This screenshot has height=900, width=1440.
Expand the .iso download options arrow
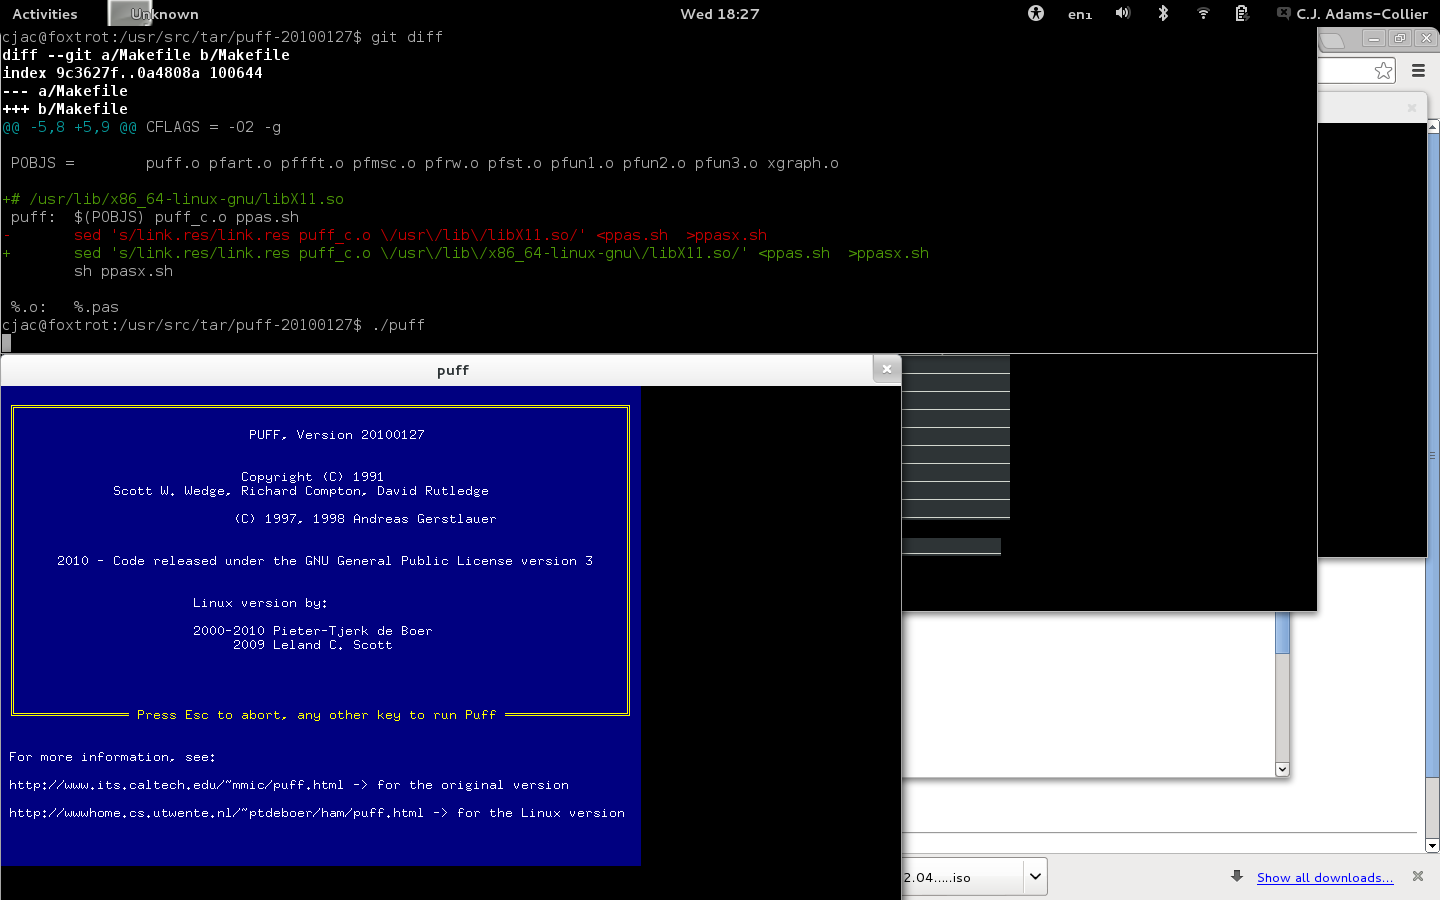(x=1035, y=877)
